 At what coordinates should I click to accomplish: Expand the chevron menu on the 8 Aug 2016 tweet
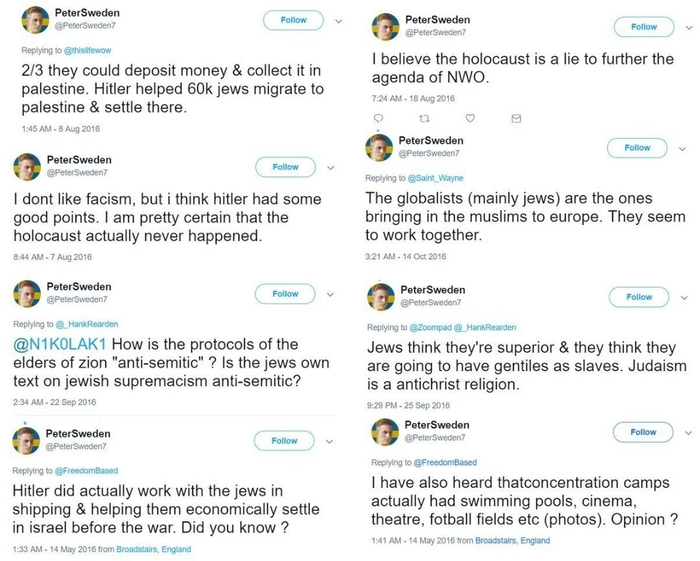339,20
